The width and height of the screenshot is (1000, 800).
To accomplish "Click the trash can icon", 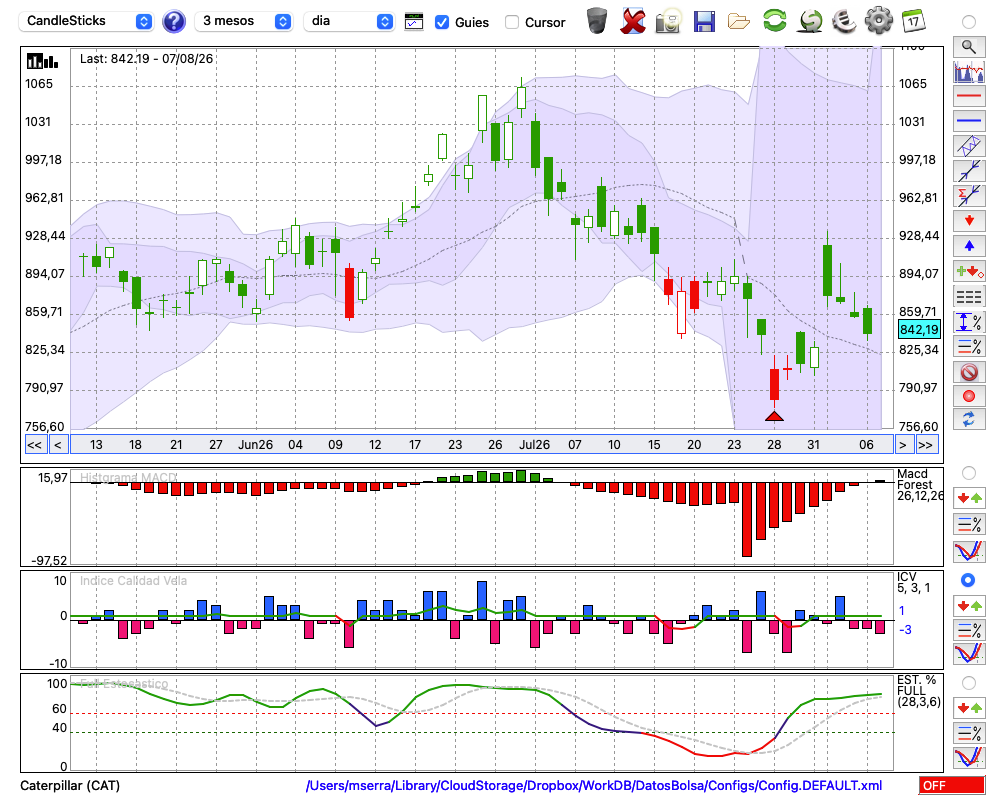I will (597, 20).
